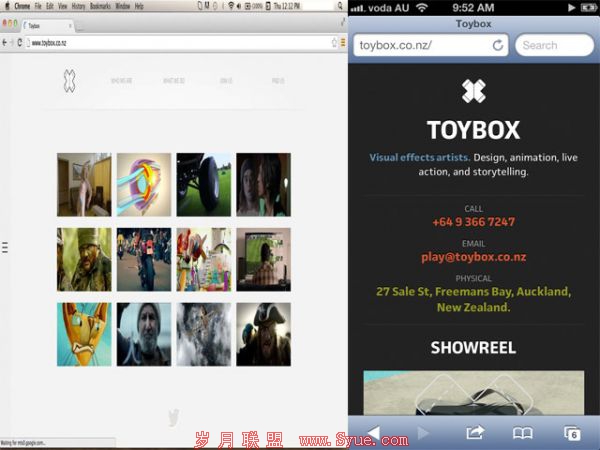Open the Edit menu
This screenshot has width=600, height=450.
point(50,6)
